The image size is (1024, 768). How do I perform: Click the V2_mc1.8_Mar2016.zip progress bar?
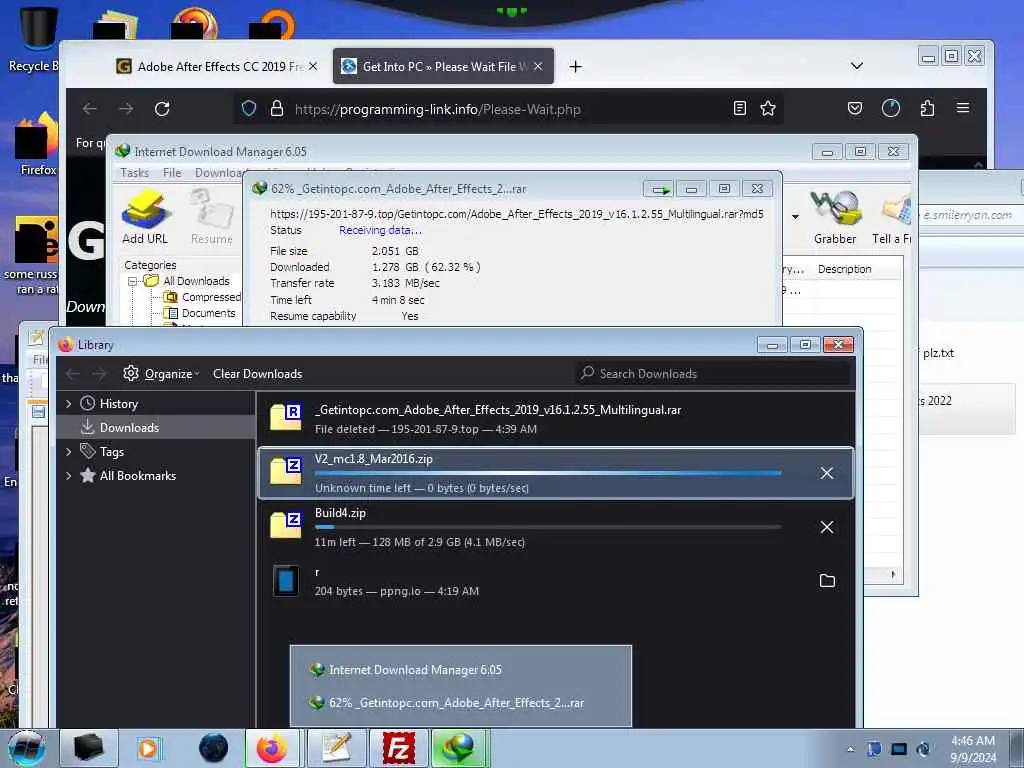point(547,473)
